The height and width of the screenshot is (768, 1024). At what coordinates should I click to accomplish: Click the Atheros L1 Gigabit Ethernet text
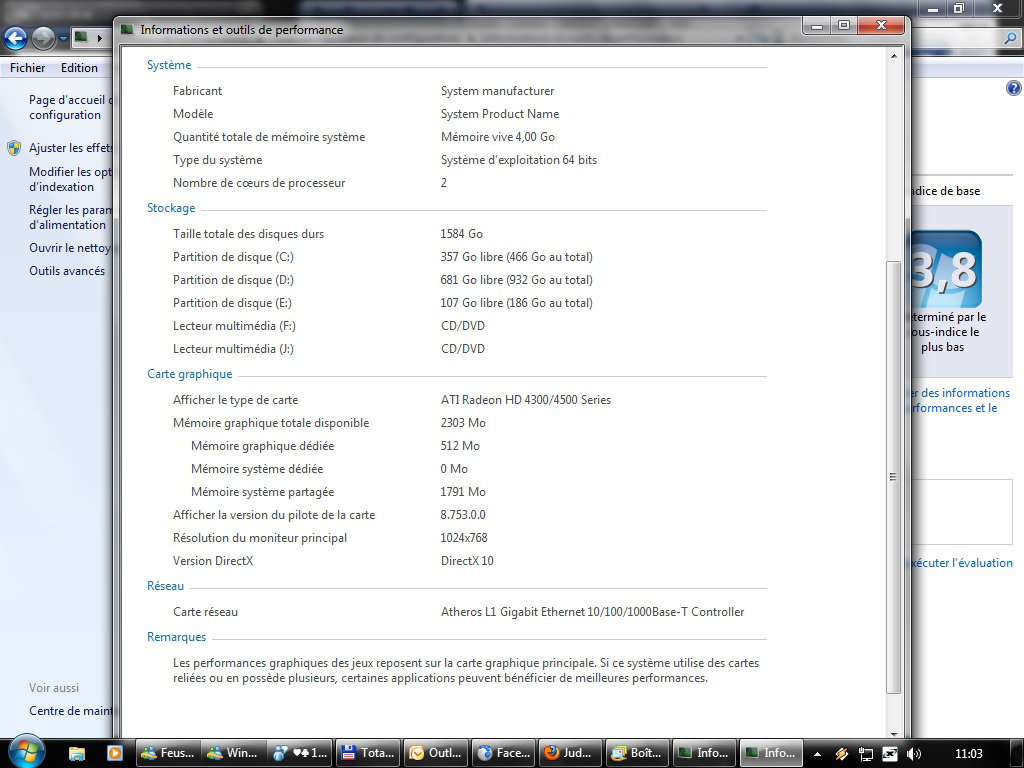click(592, 612)
